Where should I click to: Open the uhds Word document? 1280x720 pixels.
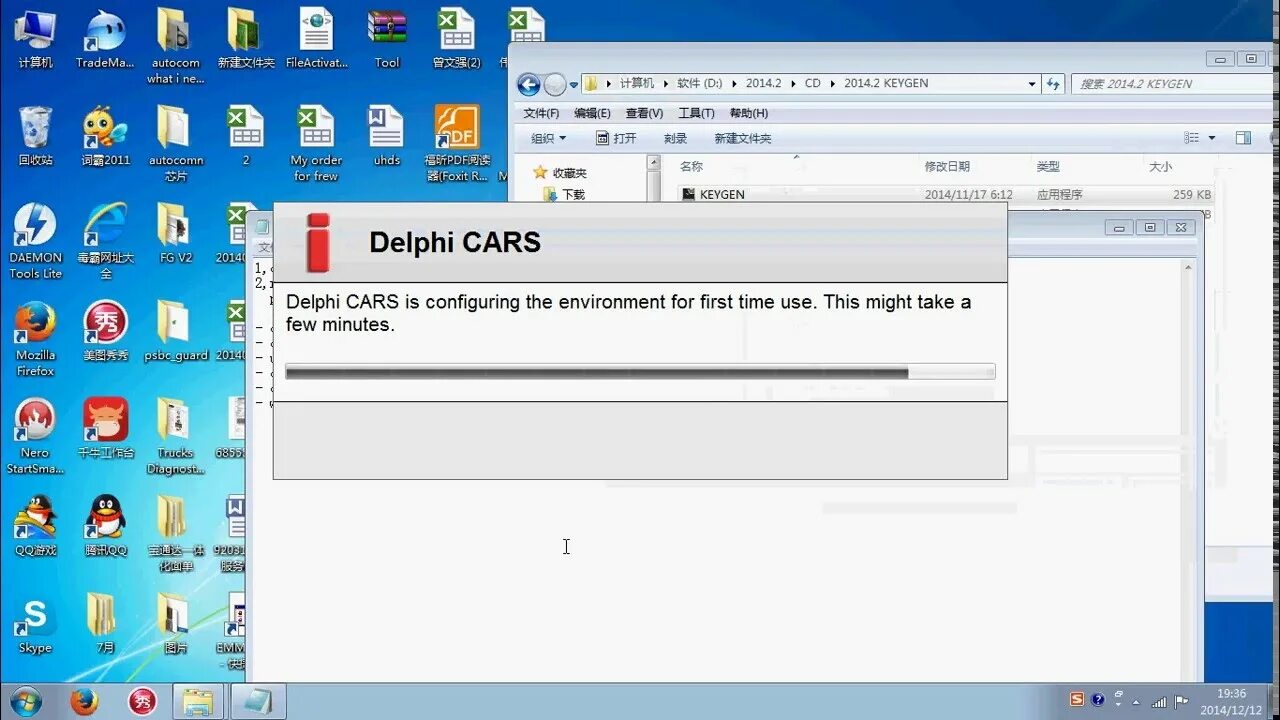click(x=386, y=137)
